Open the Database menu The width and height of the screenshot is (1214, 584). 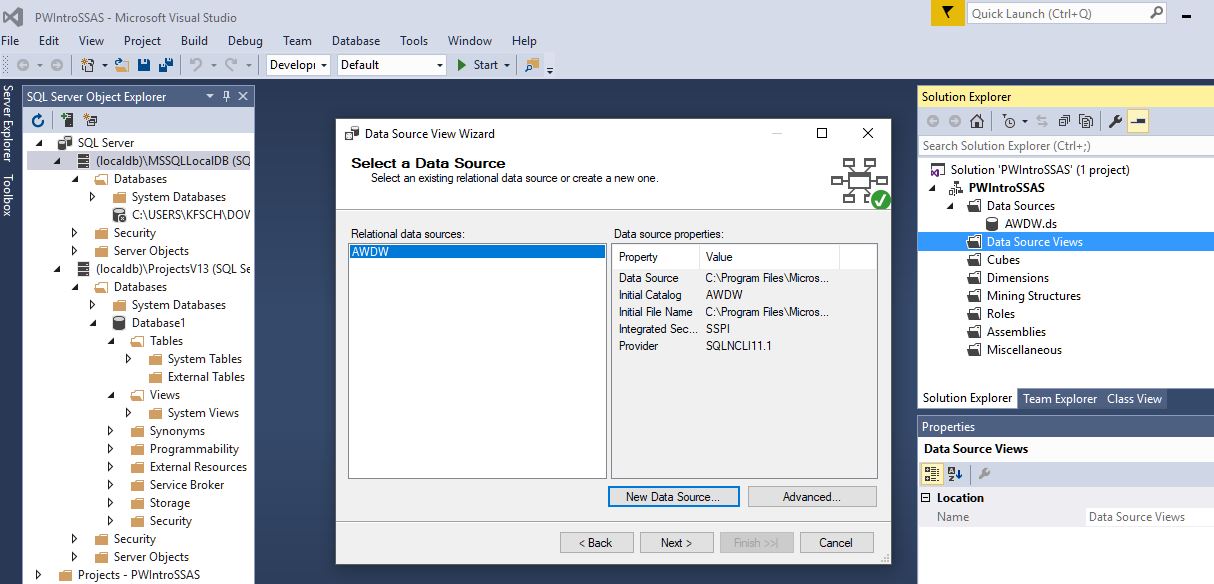click(355, 40)
